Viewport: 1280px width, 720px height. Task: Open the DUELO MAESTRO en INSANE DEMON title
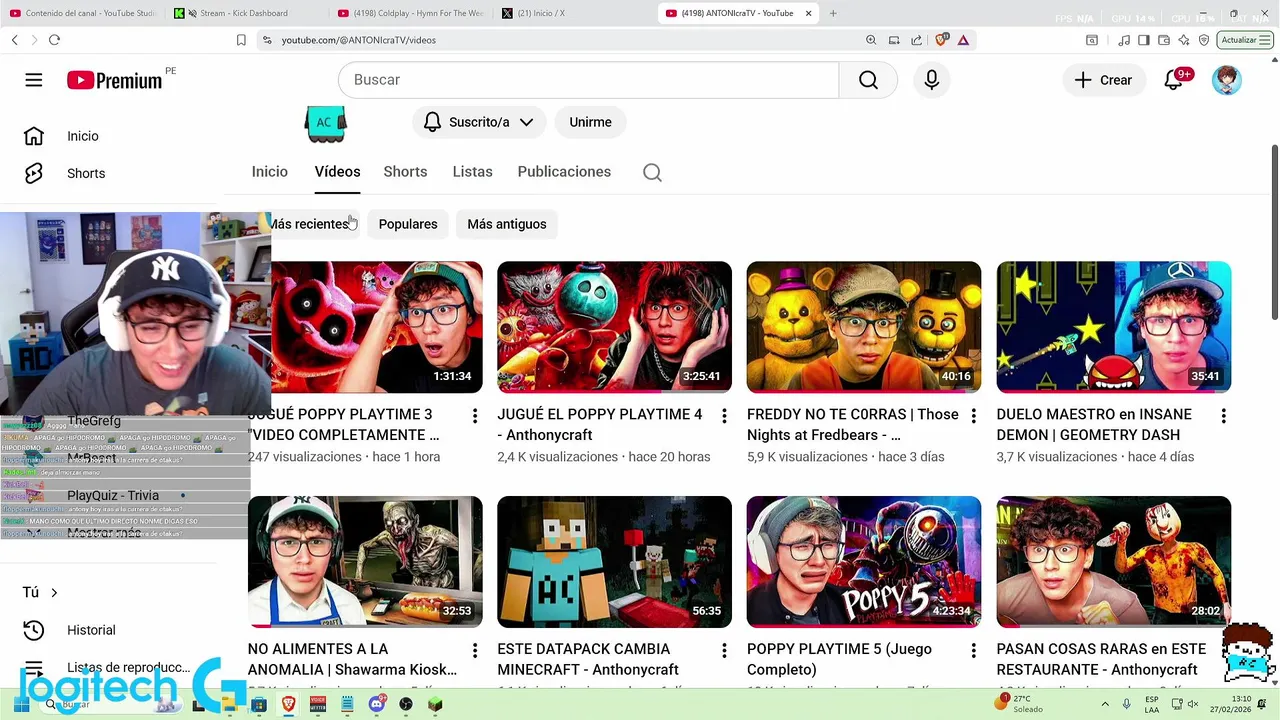[1095, 424]
